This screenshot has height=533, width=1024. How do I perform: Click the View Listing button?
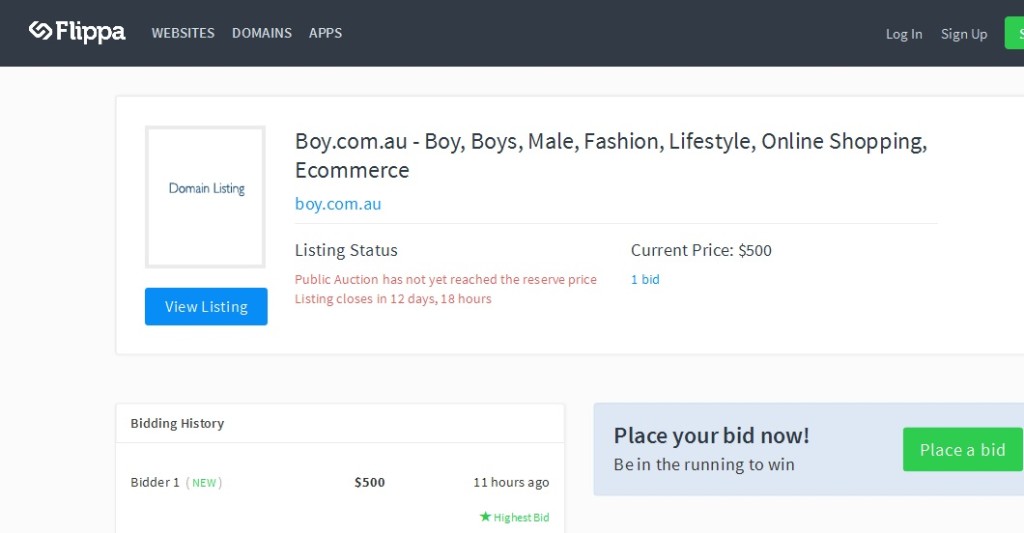(206, 306)
